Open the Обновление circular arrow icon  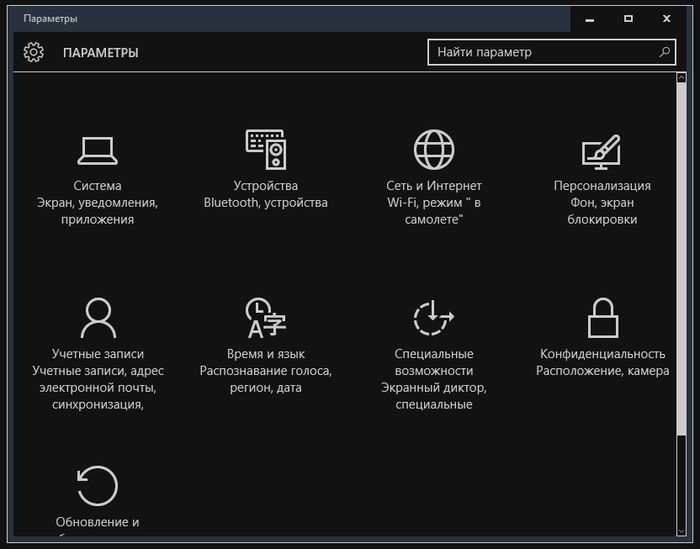coord(98,486)
